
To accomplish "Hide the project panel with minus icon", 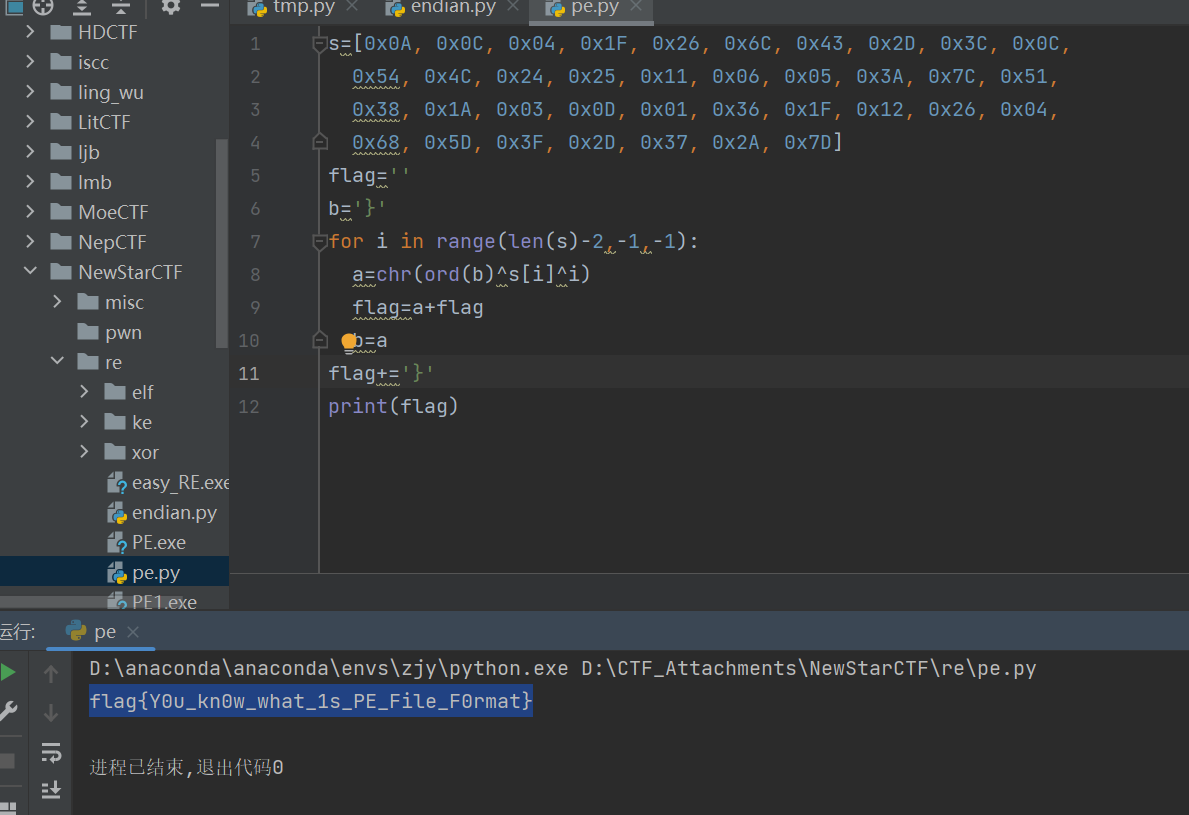I will (209, 7).
